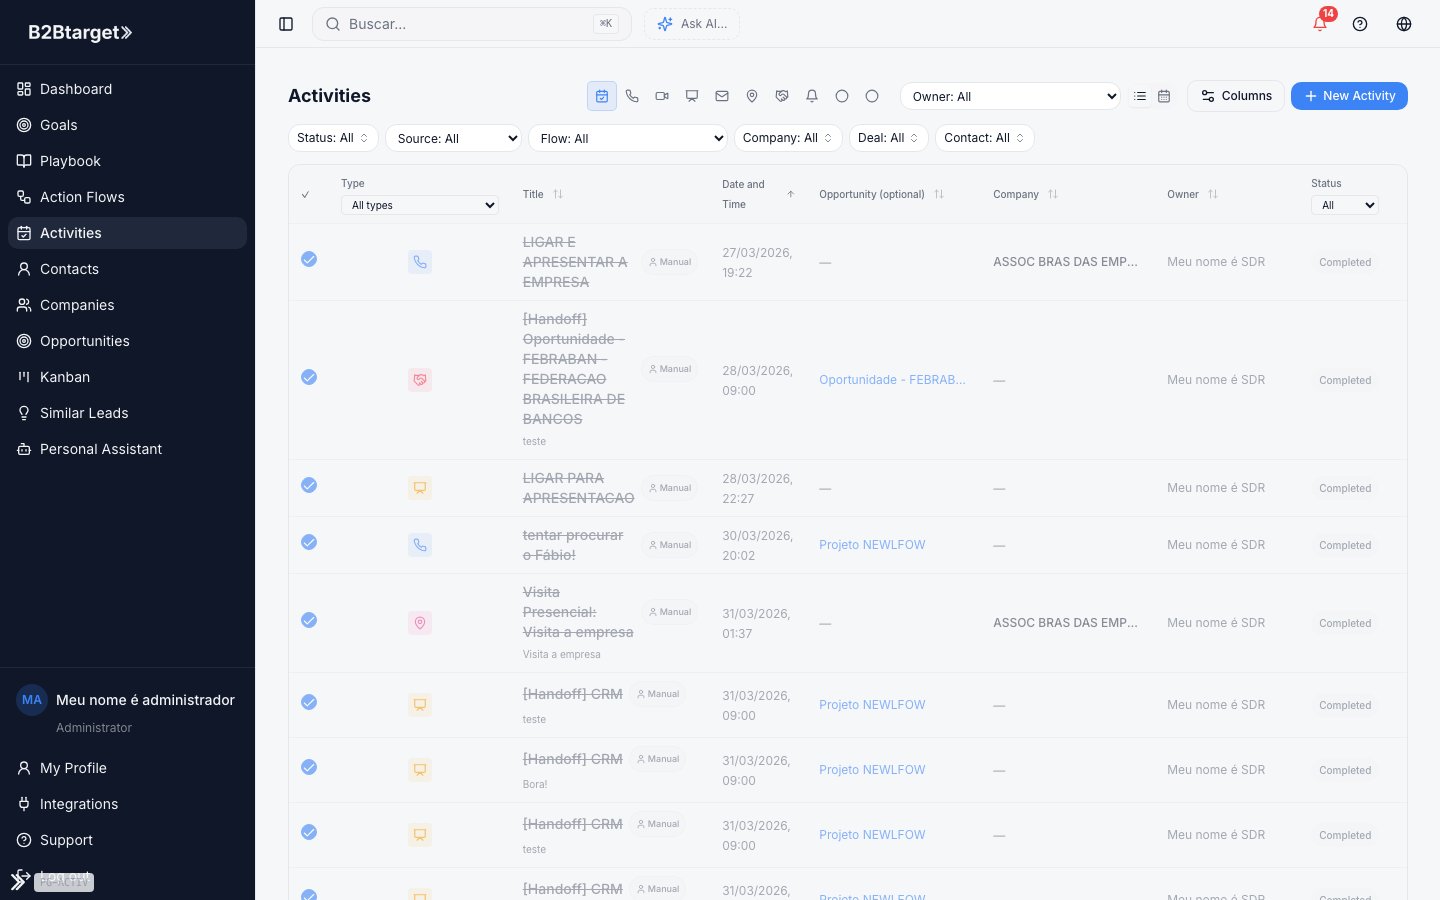Open Opportunities in sidebar
The width and height of the screenshot is (1440, 900).
(127, 341)
